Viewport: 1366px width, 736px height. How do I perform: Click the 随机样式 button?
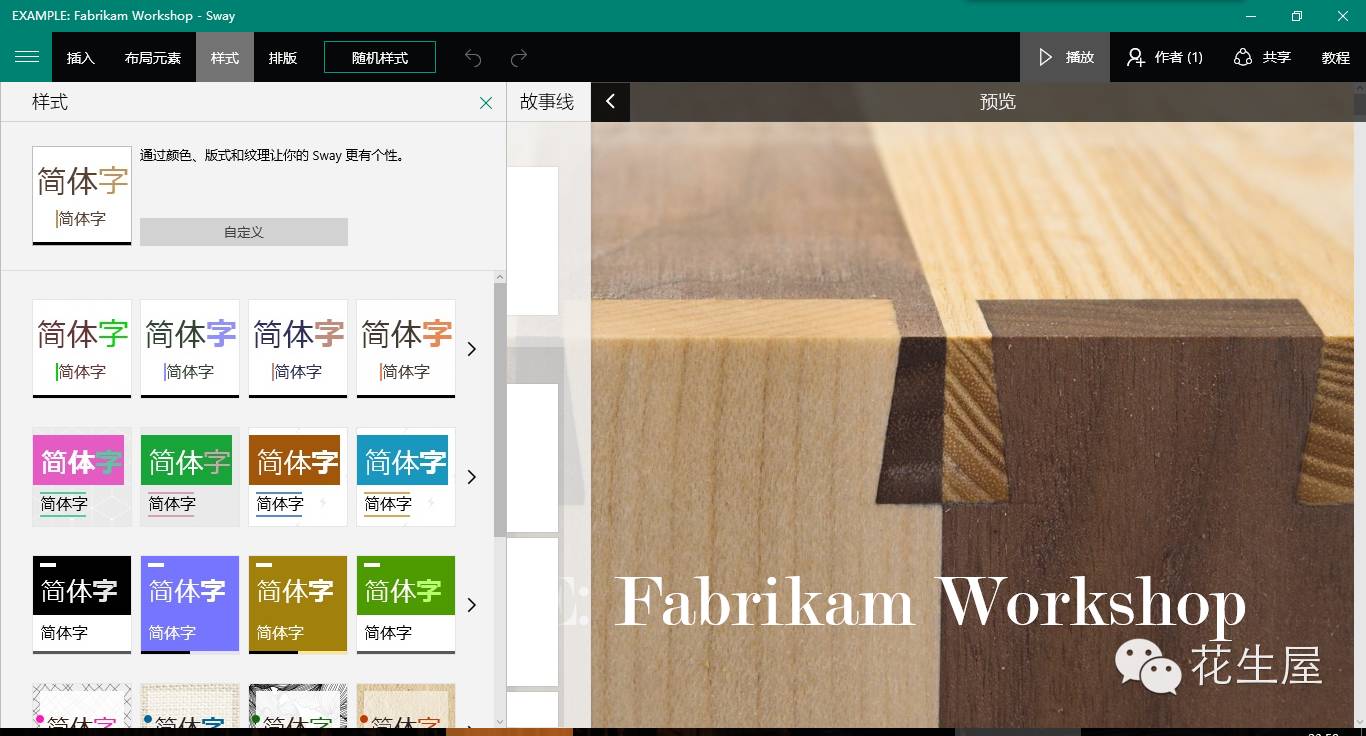tap(380, 57)
